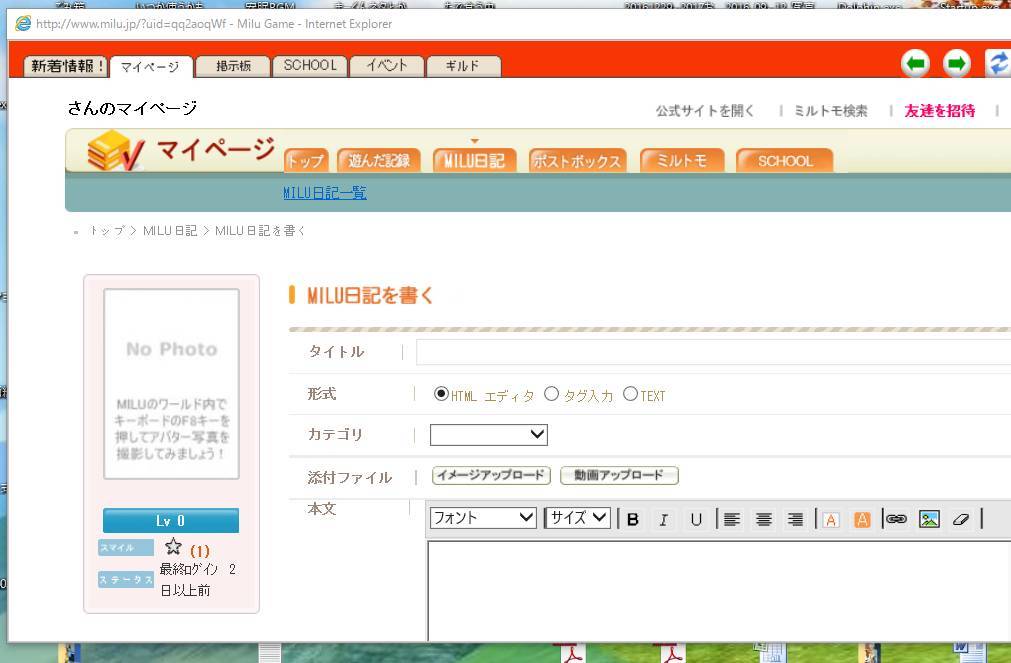Image resolution: width=1011 pixels, height=663 pixels.
Task: Click the insert image icon in editor
Action: tap(929, 519)
